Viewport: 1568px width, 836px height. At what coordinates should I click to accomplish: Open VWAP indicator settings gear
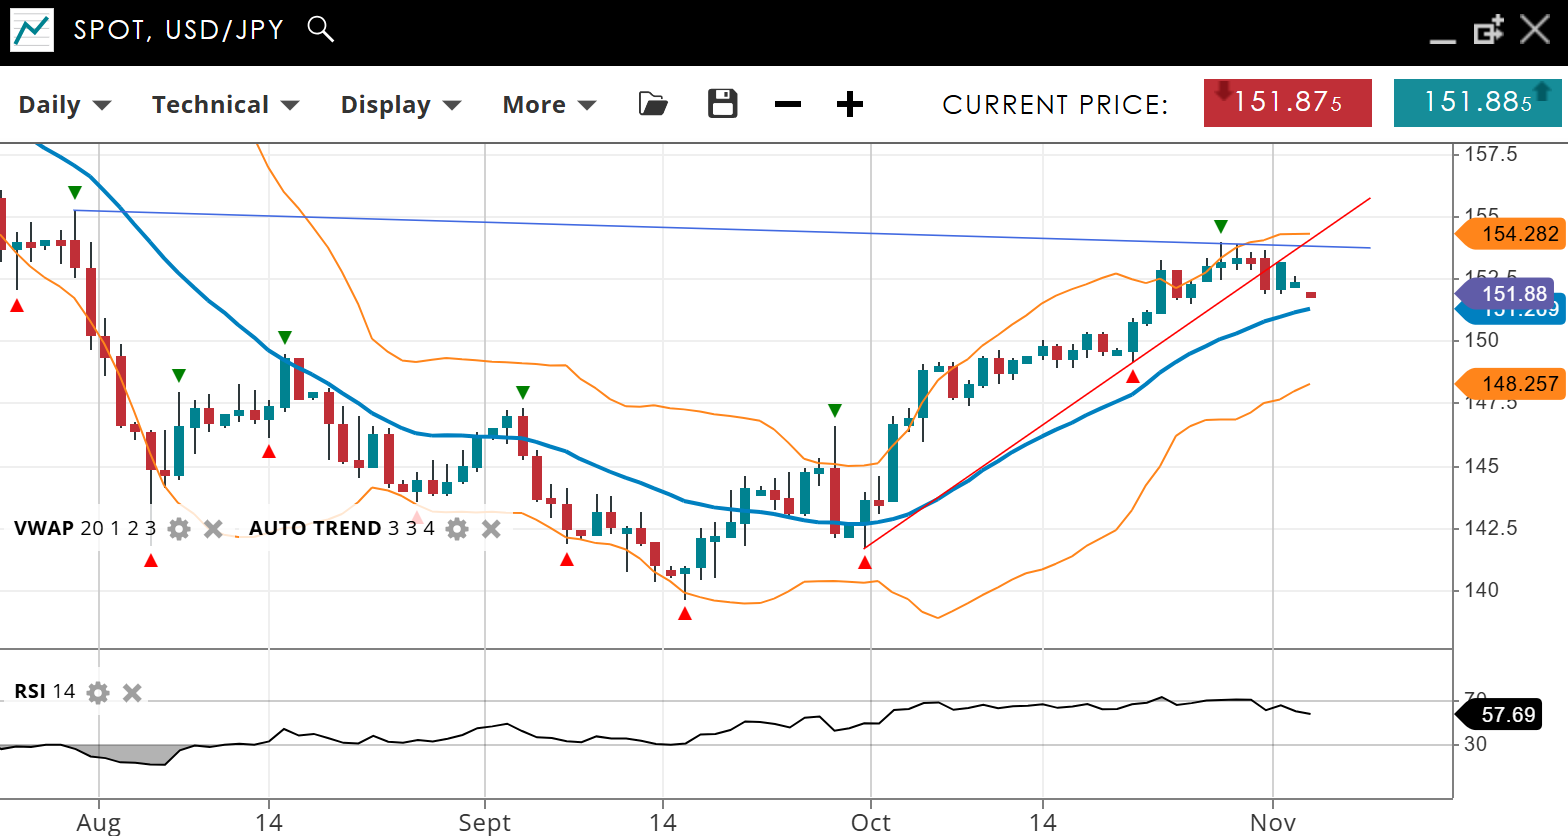click(179, 529)
